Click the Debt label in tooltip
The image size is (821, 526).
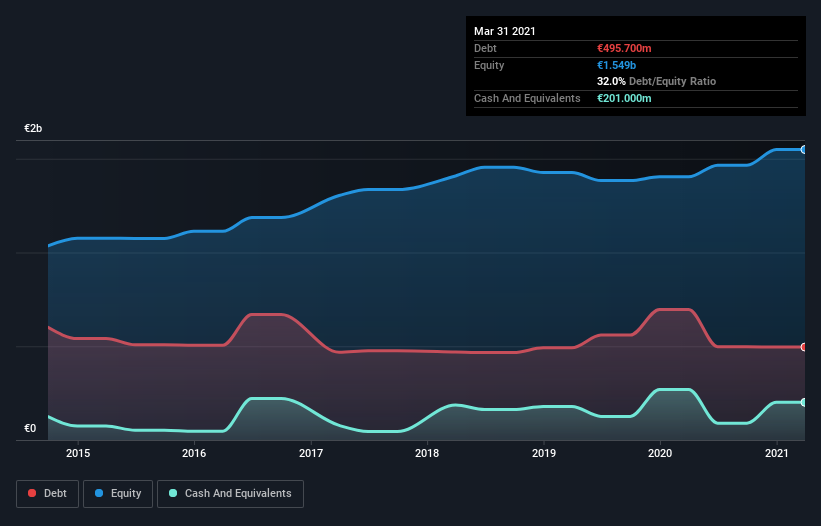click(485, 48)
